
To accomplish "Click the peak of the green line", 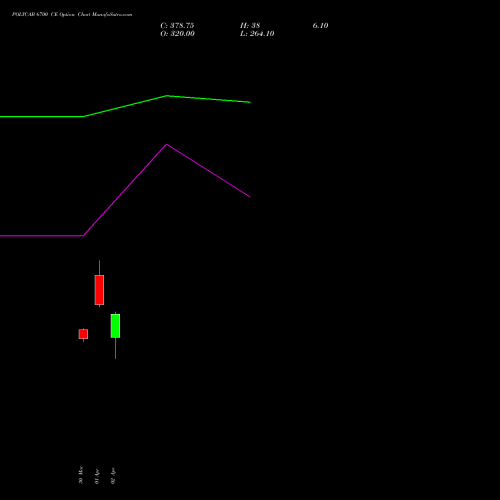I will (x=167, y=96).
